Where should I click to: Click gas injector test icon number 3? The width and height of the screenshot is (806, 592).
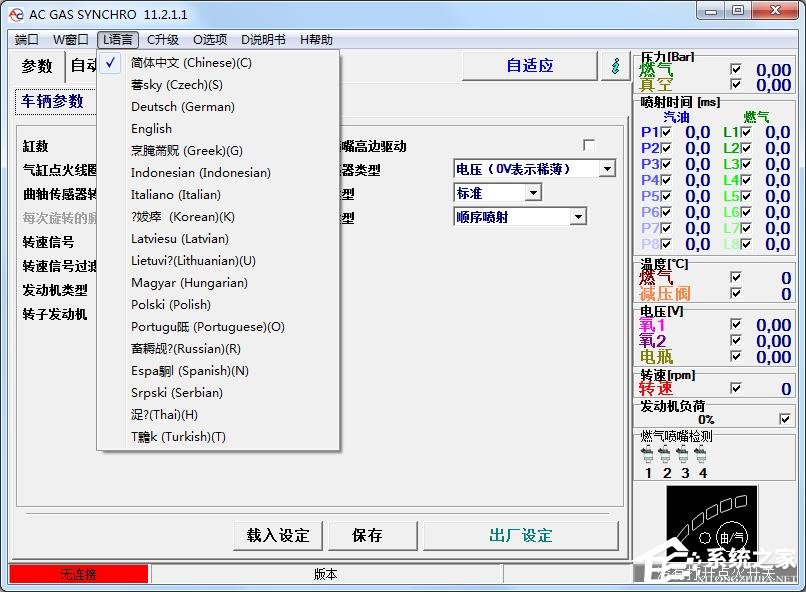click(683, 455)
